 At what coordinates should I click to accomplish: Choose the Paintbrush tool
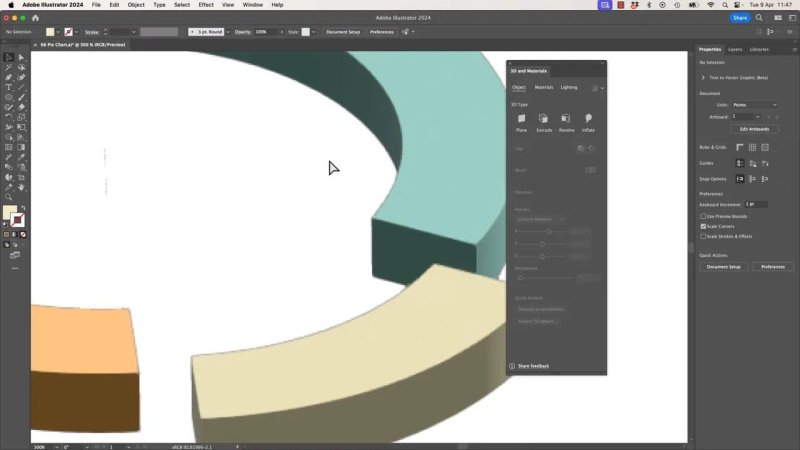[21, 97]
